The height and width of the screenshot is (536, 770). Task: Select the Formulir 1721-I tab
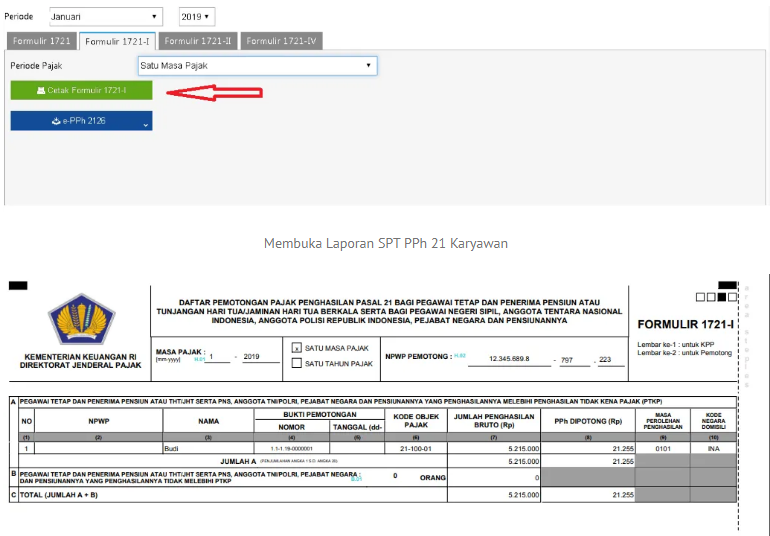point(117,41)
